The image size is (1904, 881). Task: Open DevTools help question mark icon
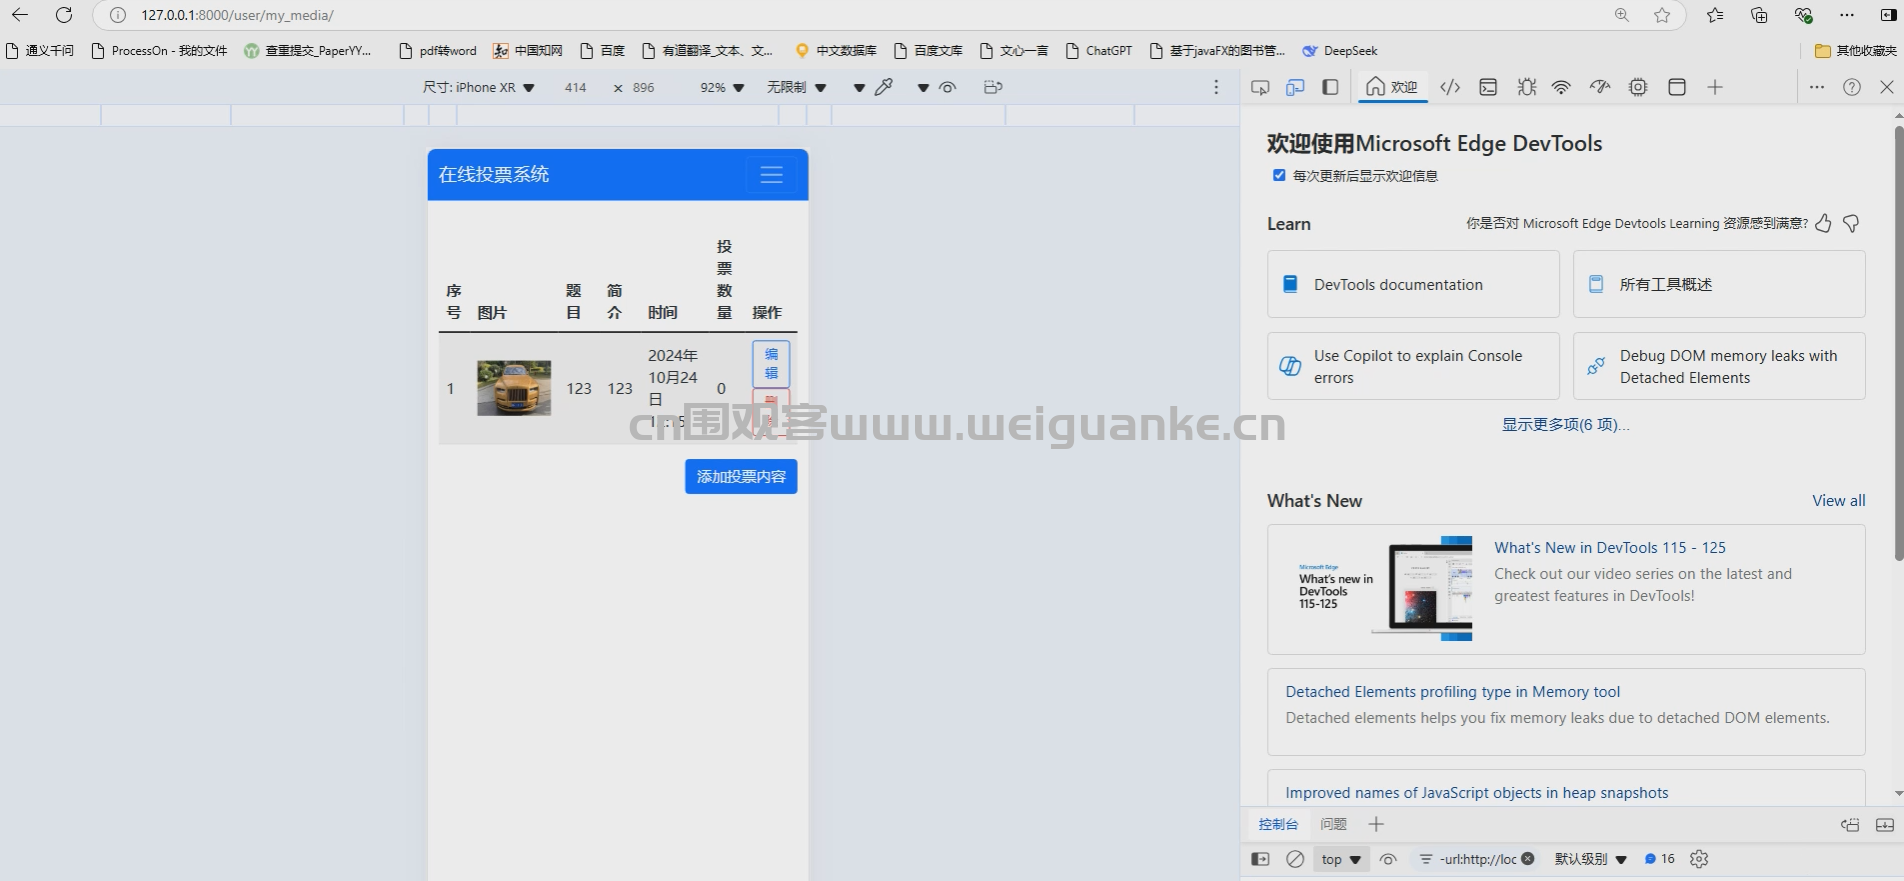pyautogui.click(x=1852, y=87)
